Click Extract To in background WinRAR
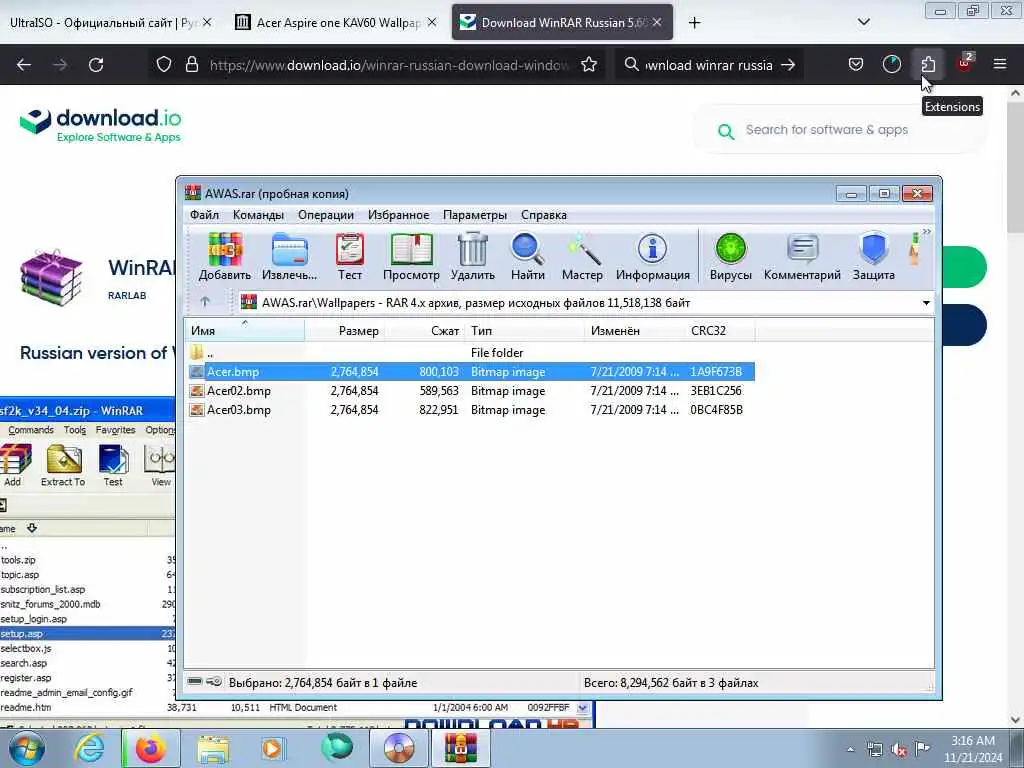The image size is (1024, 768). pos(63,465)
